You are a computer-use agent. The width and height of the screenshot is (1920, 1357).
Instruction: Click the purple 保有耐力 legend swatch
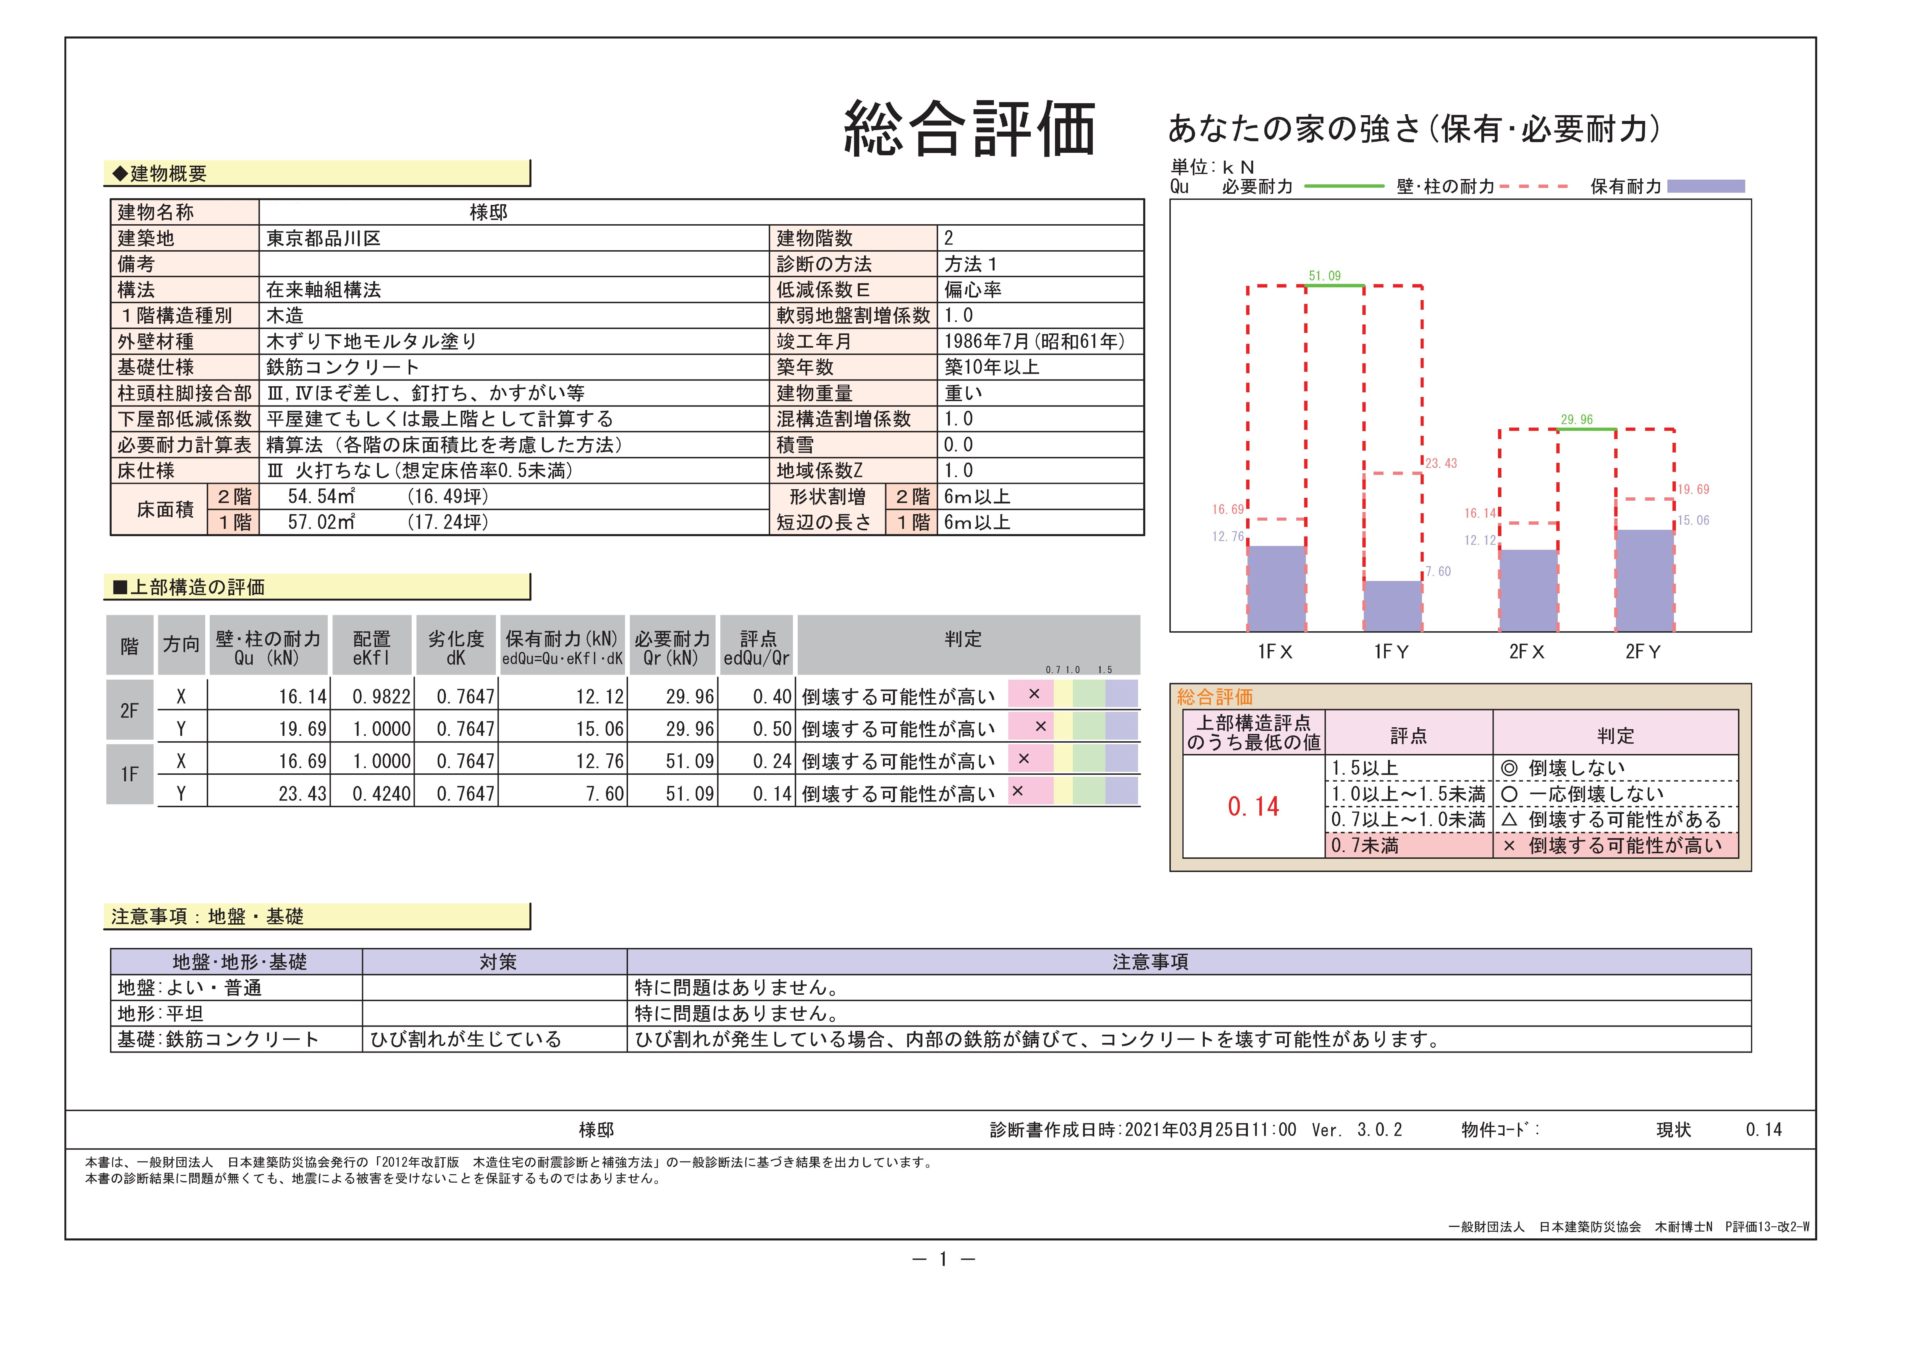(1706, 186)
